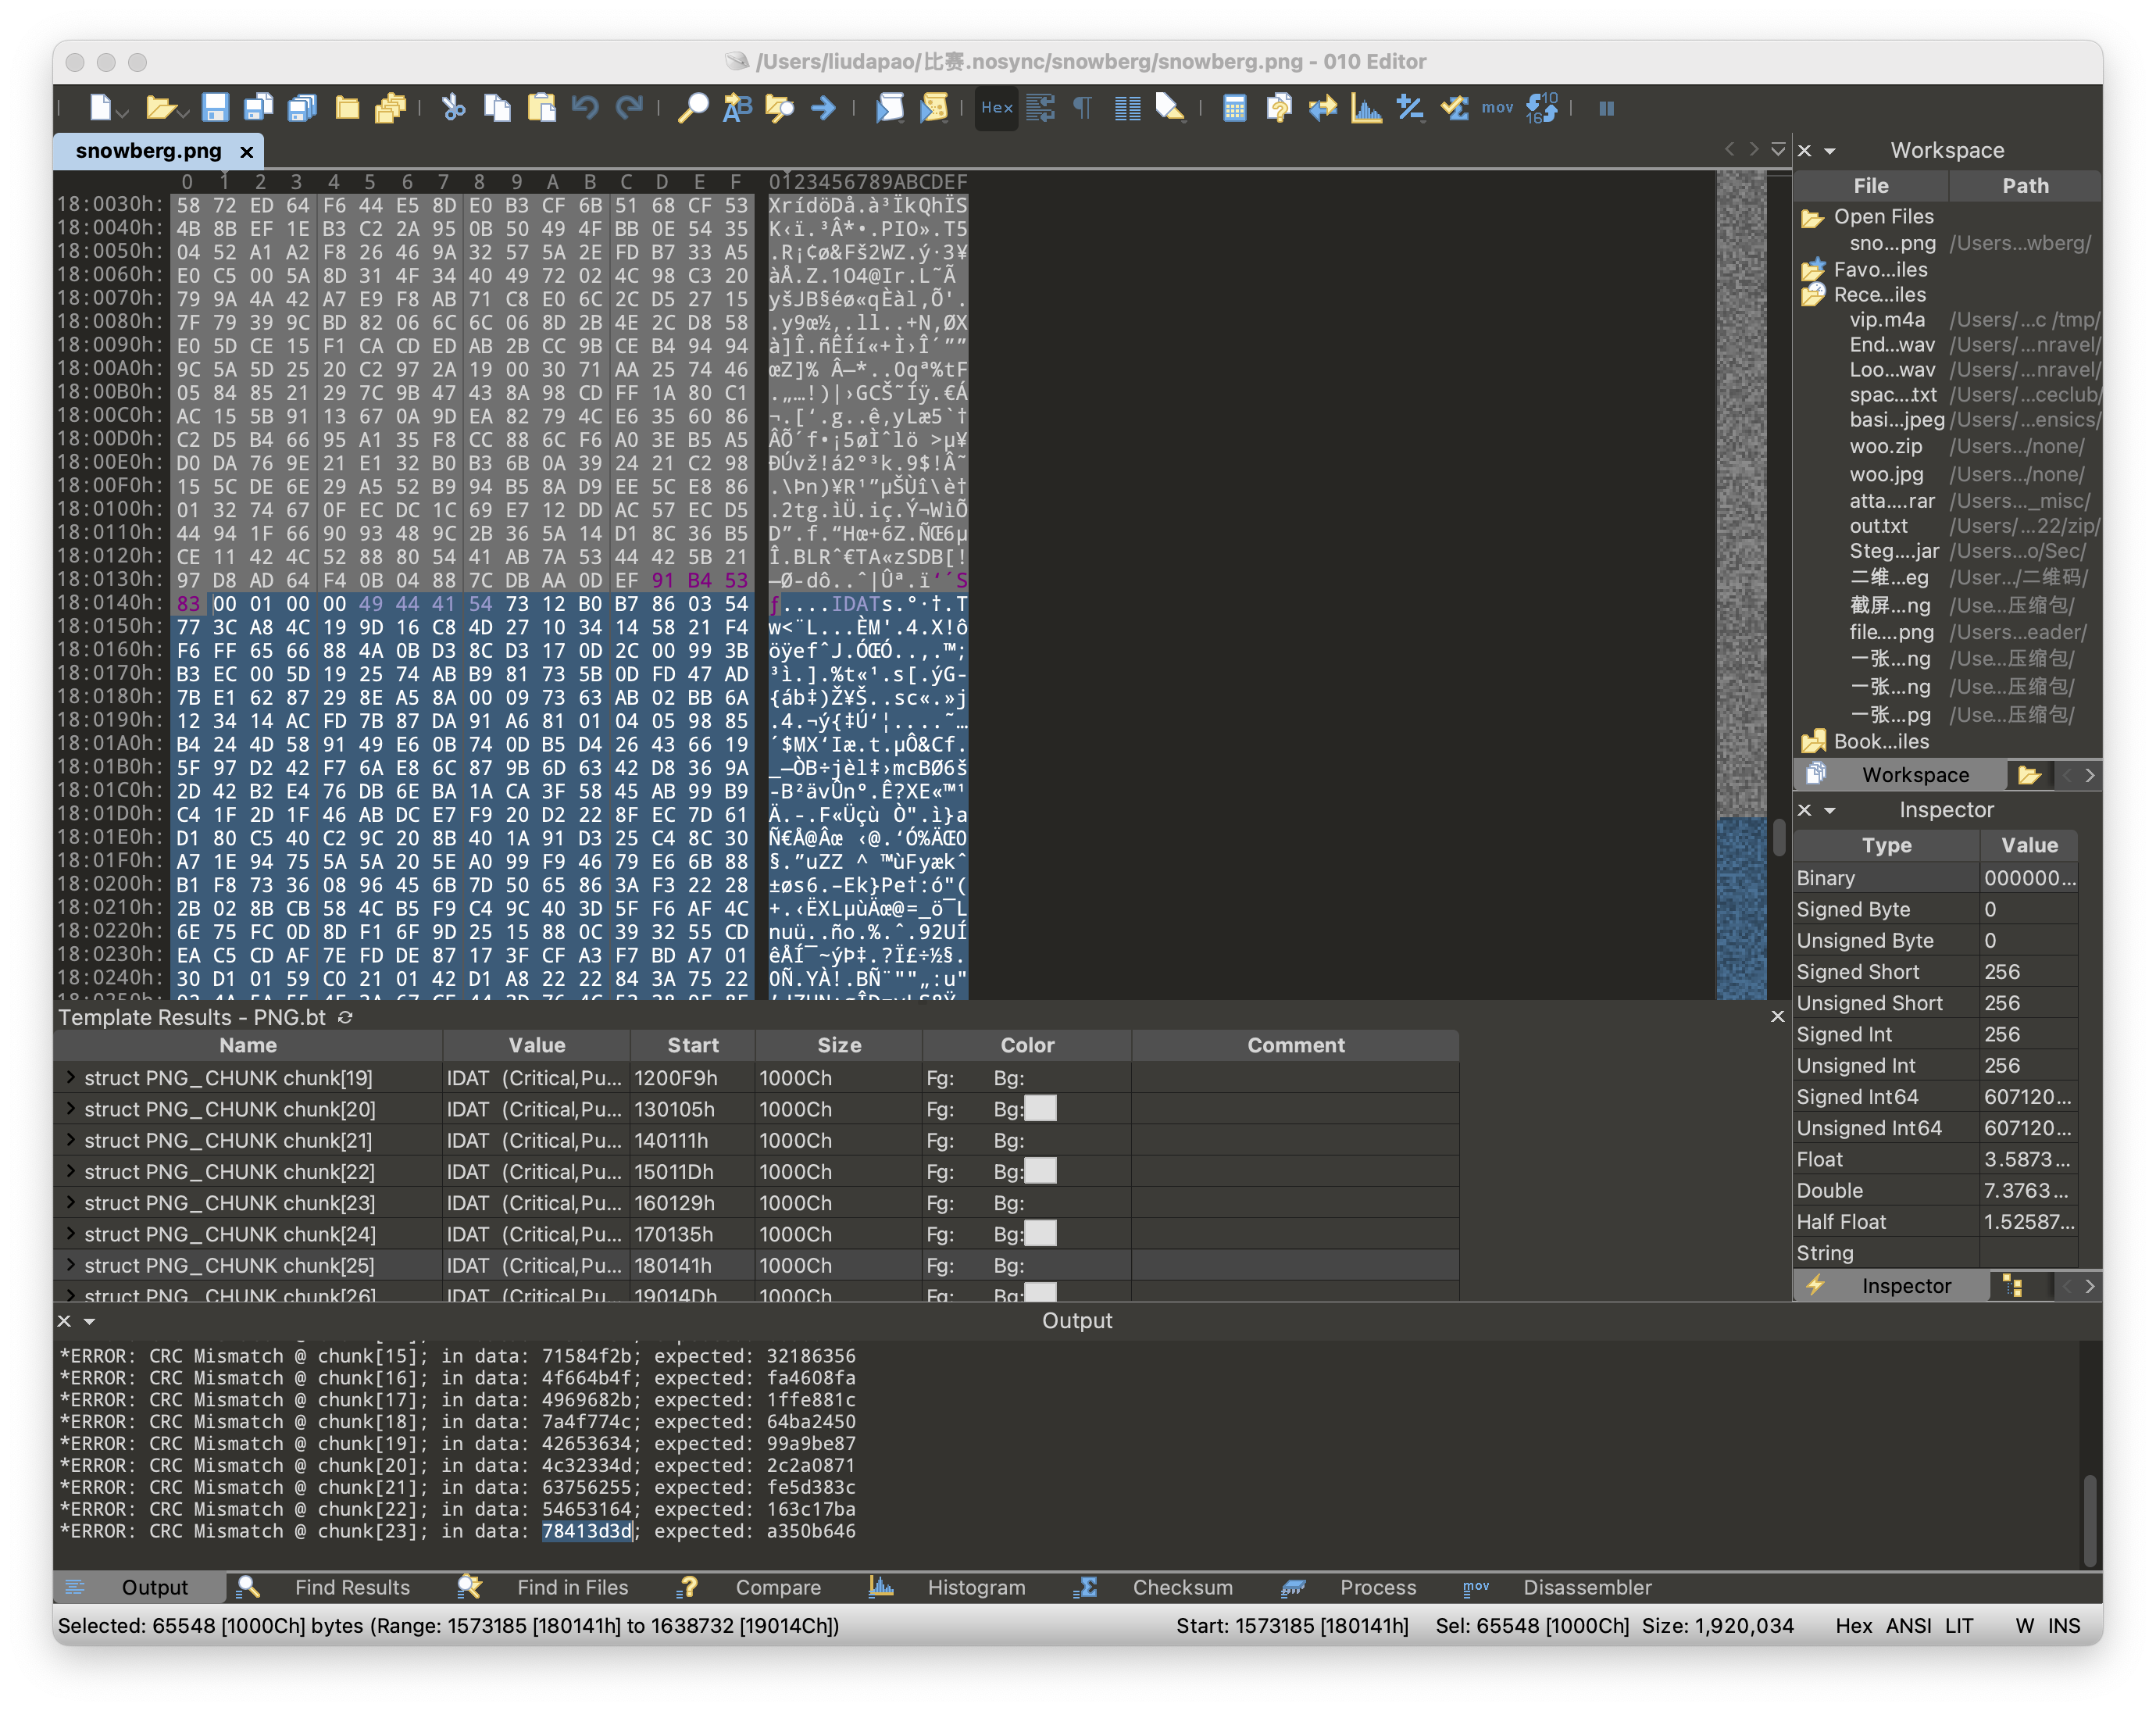Run a script via scroll icon

pos(889,107)
